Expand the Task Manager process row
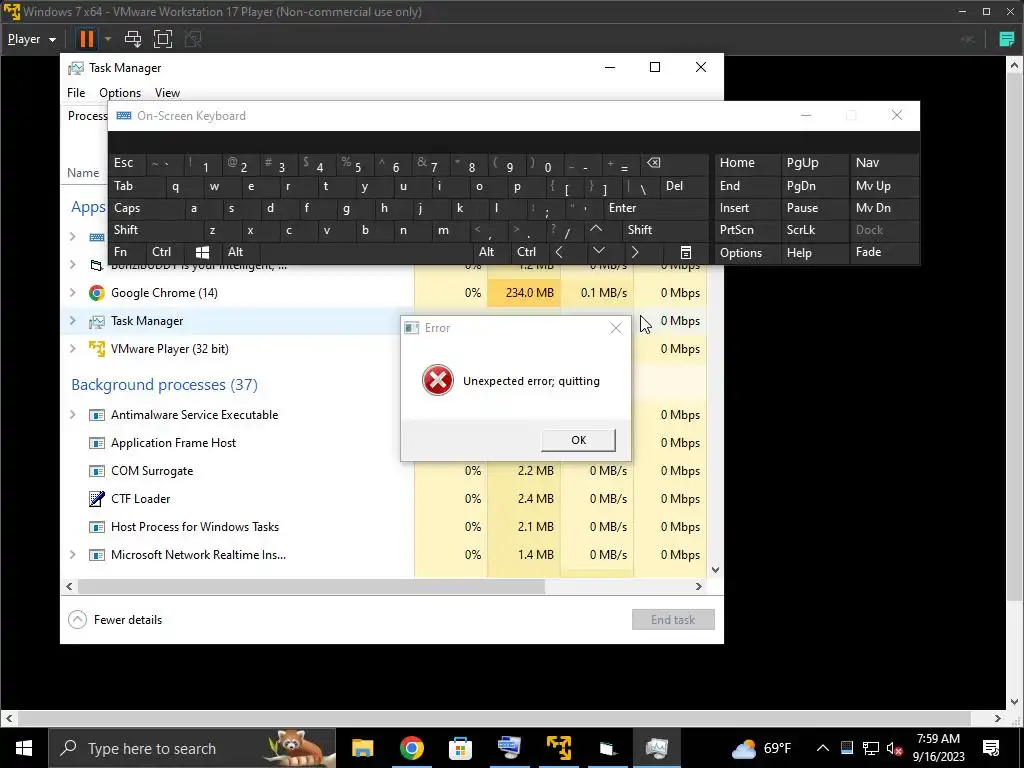The height and width of the screenshot is (768, 1024). [72, 321]
